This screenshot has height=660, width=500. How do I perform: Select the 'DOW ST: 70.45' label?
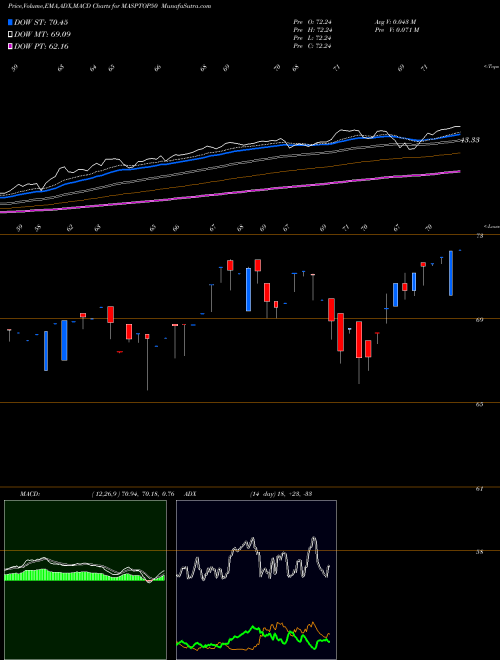[41, 22]
